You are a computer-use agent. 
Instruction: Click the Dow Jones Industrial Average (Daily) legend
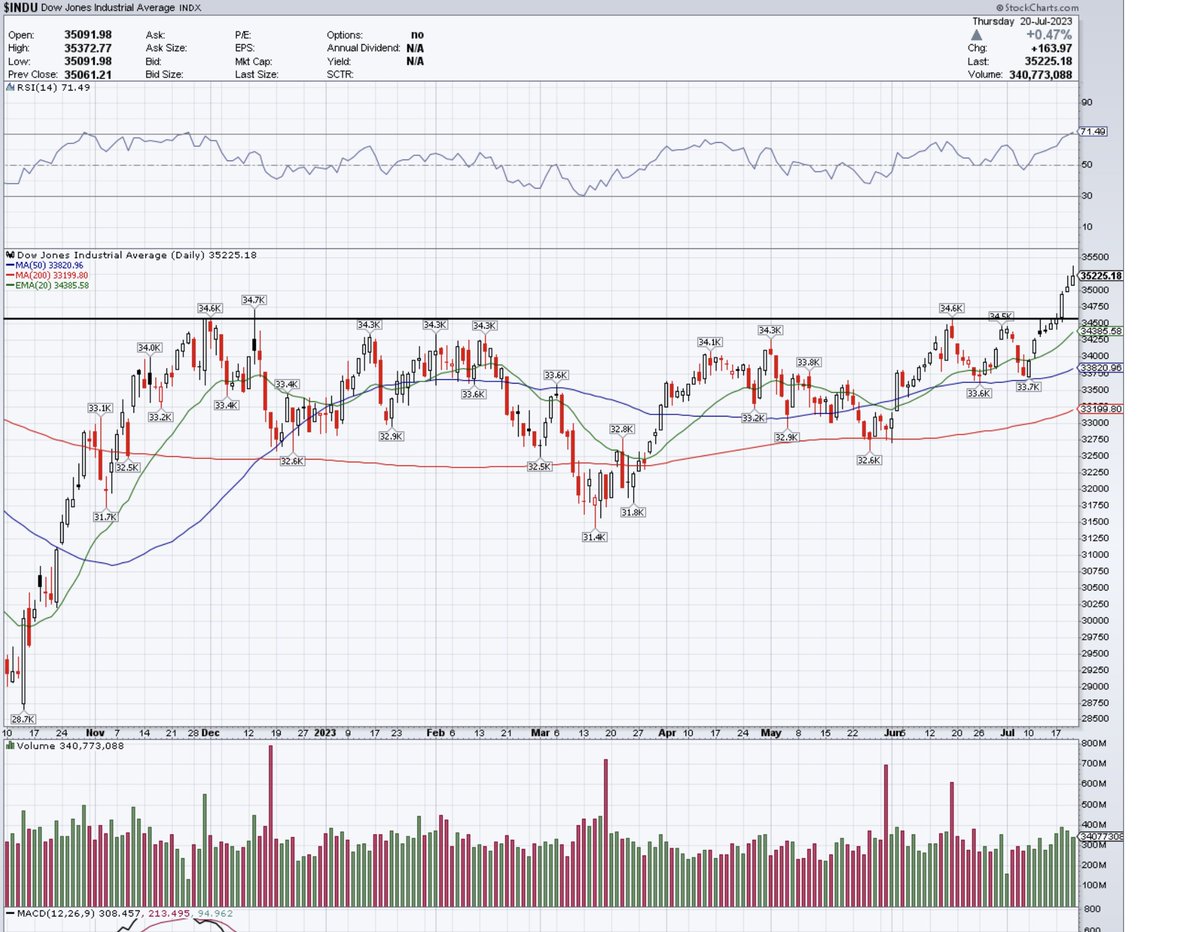pyautogui.click(x=131, y=255)
